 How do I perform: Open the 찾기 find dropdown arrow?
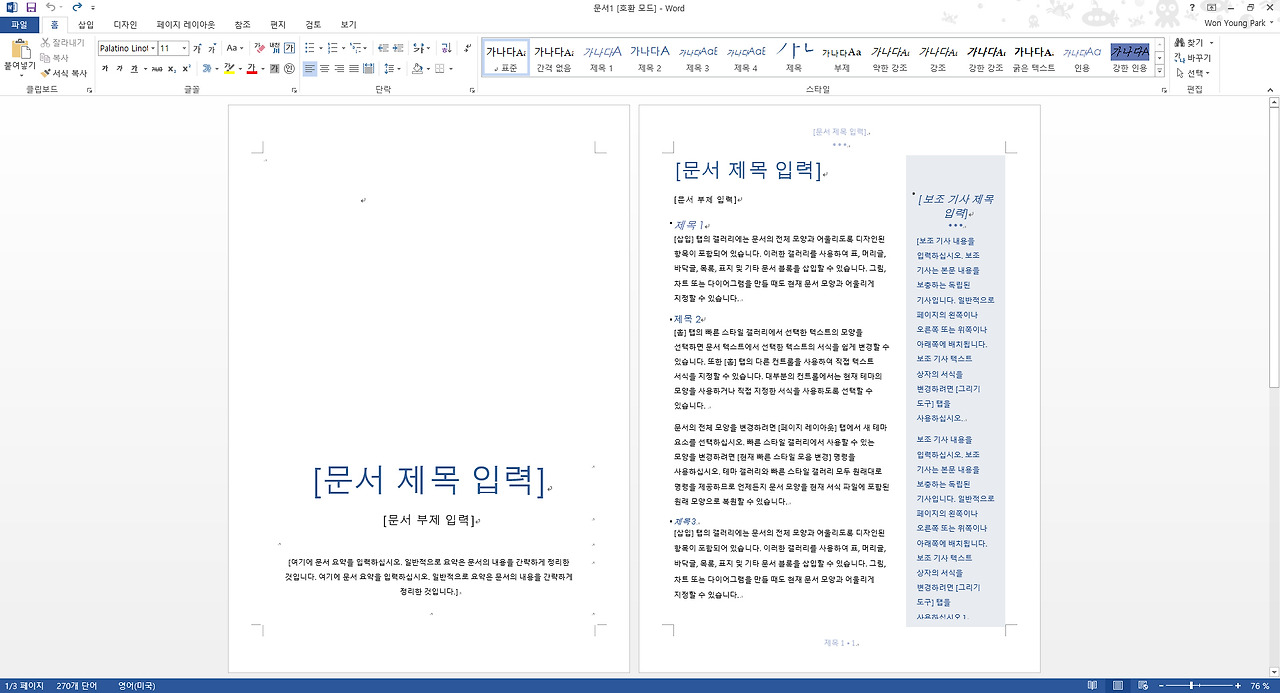click(x=1211, y=43)
